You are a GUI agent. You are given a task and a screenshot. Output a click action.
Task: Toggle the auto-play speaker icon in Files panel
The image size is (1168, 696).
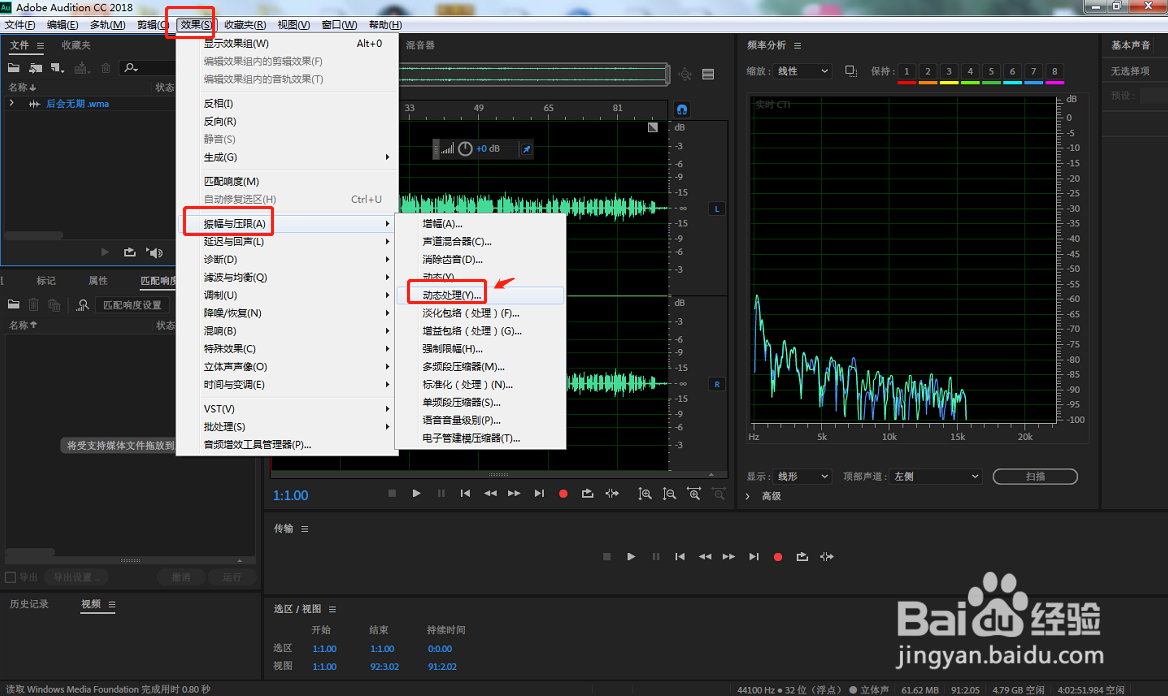click(x=154, y=253)
